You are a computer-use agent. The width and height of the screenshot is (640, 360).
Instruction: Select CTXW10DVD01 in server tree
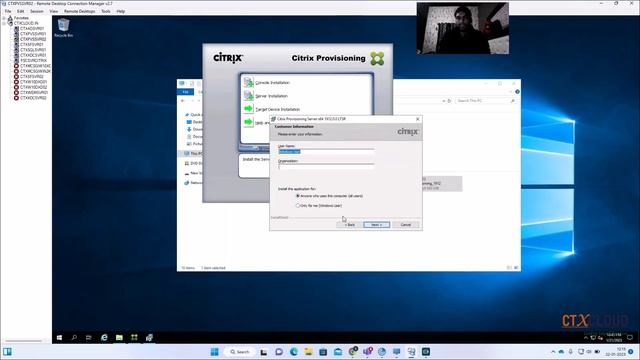click(x=33, y=82)
